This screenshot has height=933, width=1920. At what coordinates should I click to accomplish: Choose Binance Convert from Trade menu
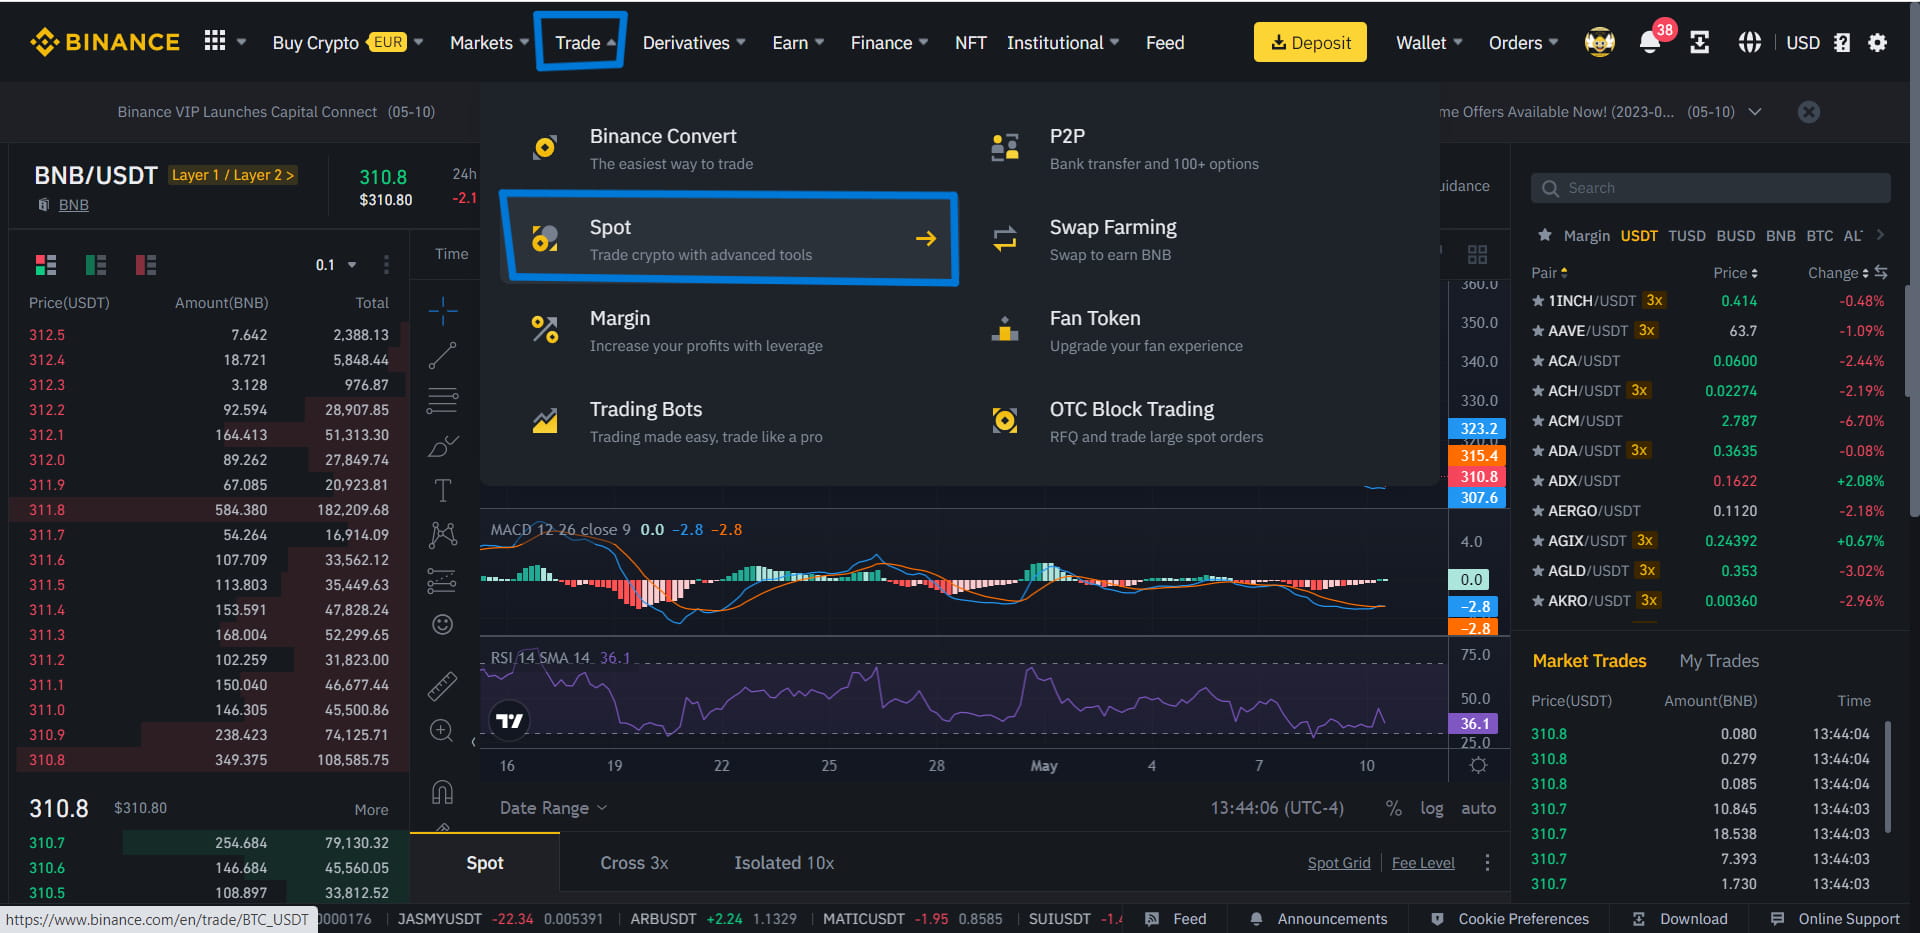click(730, 148)
